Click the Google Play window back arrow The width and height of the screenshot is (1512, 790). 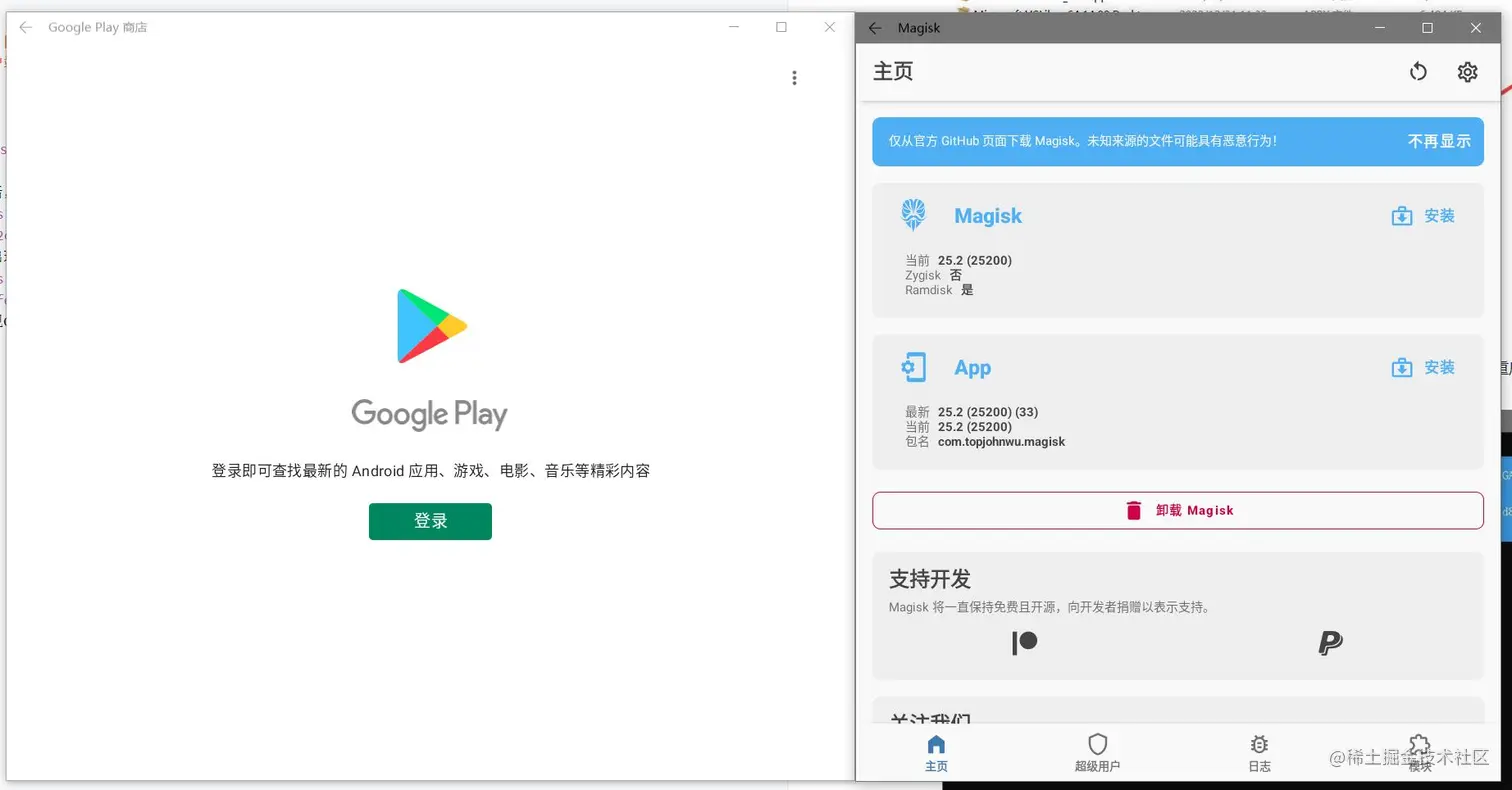(26, 28)
